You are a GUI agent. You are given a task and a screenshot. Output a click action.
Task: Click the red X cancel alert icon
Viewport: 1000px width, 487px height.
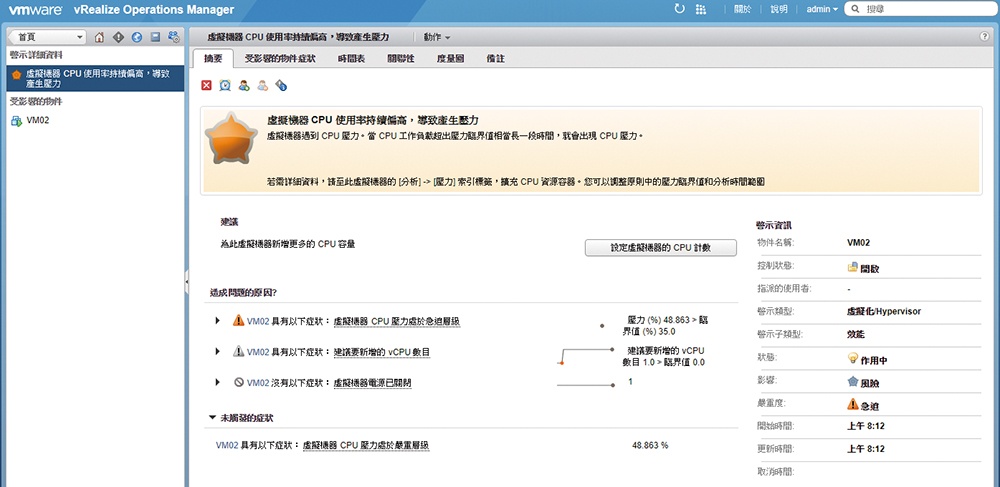pyautogui.click(x=206, y=85)
